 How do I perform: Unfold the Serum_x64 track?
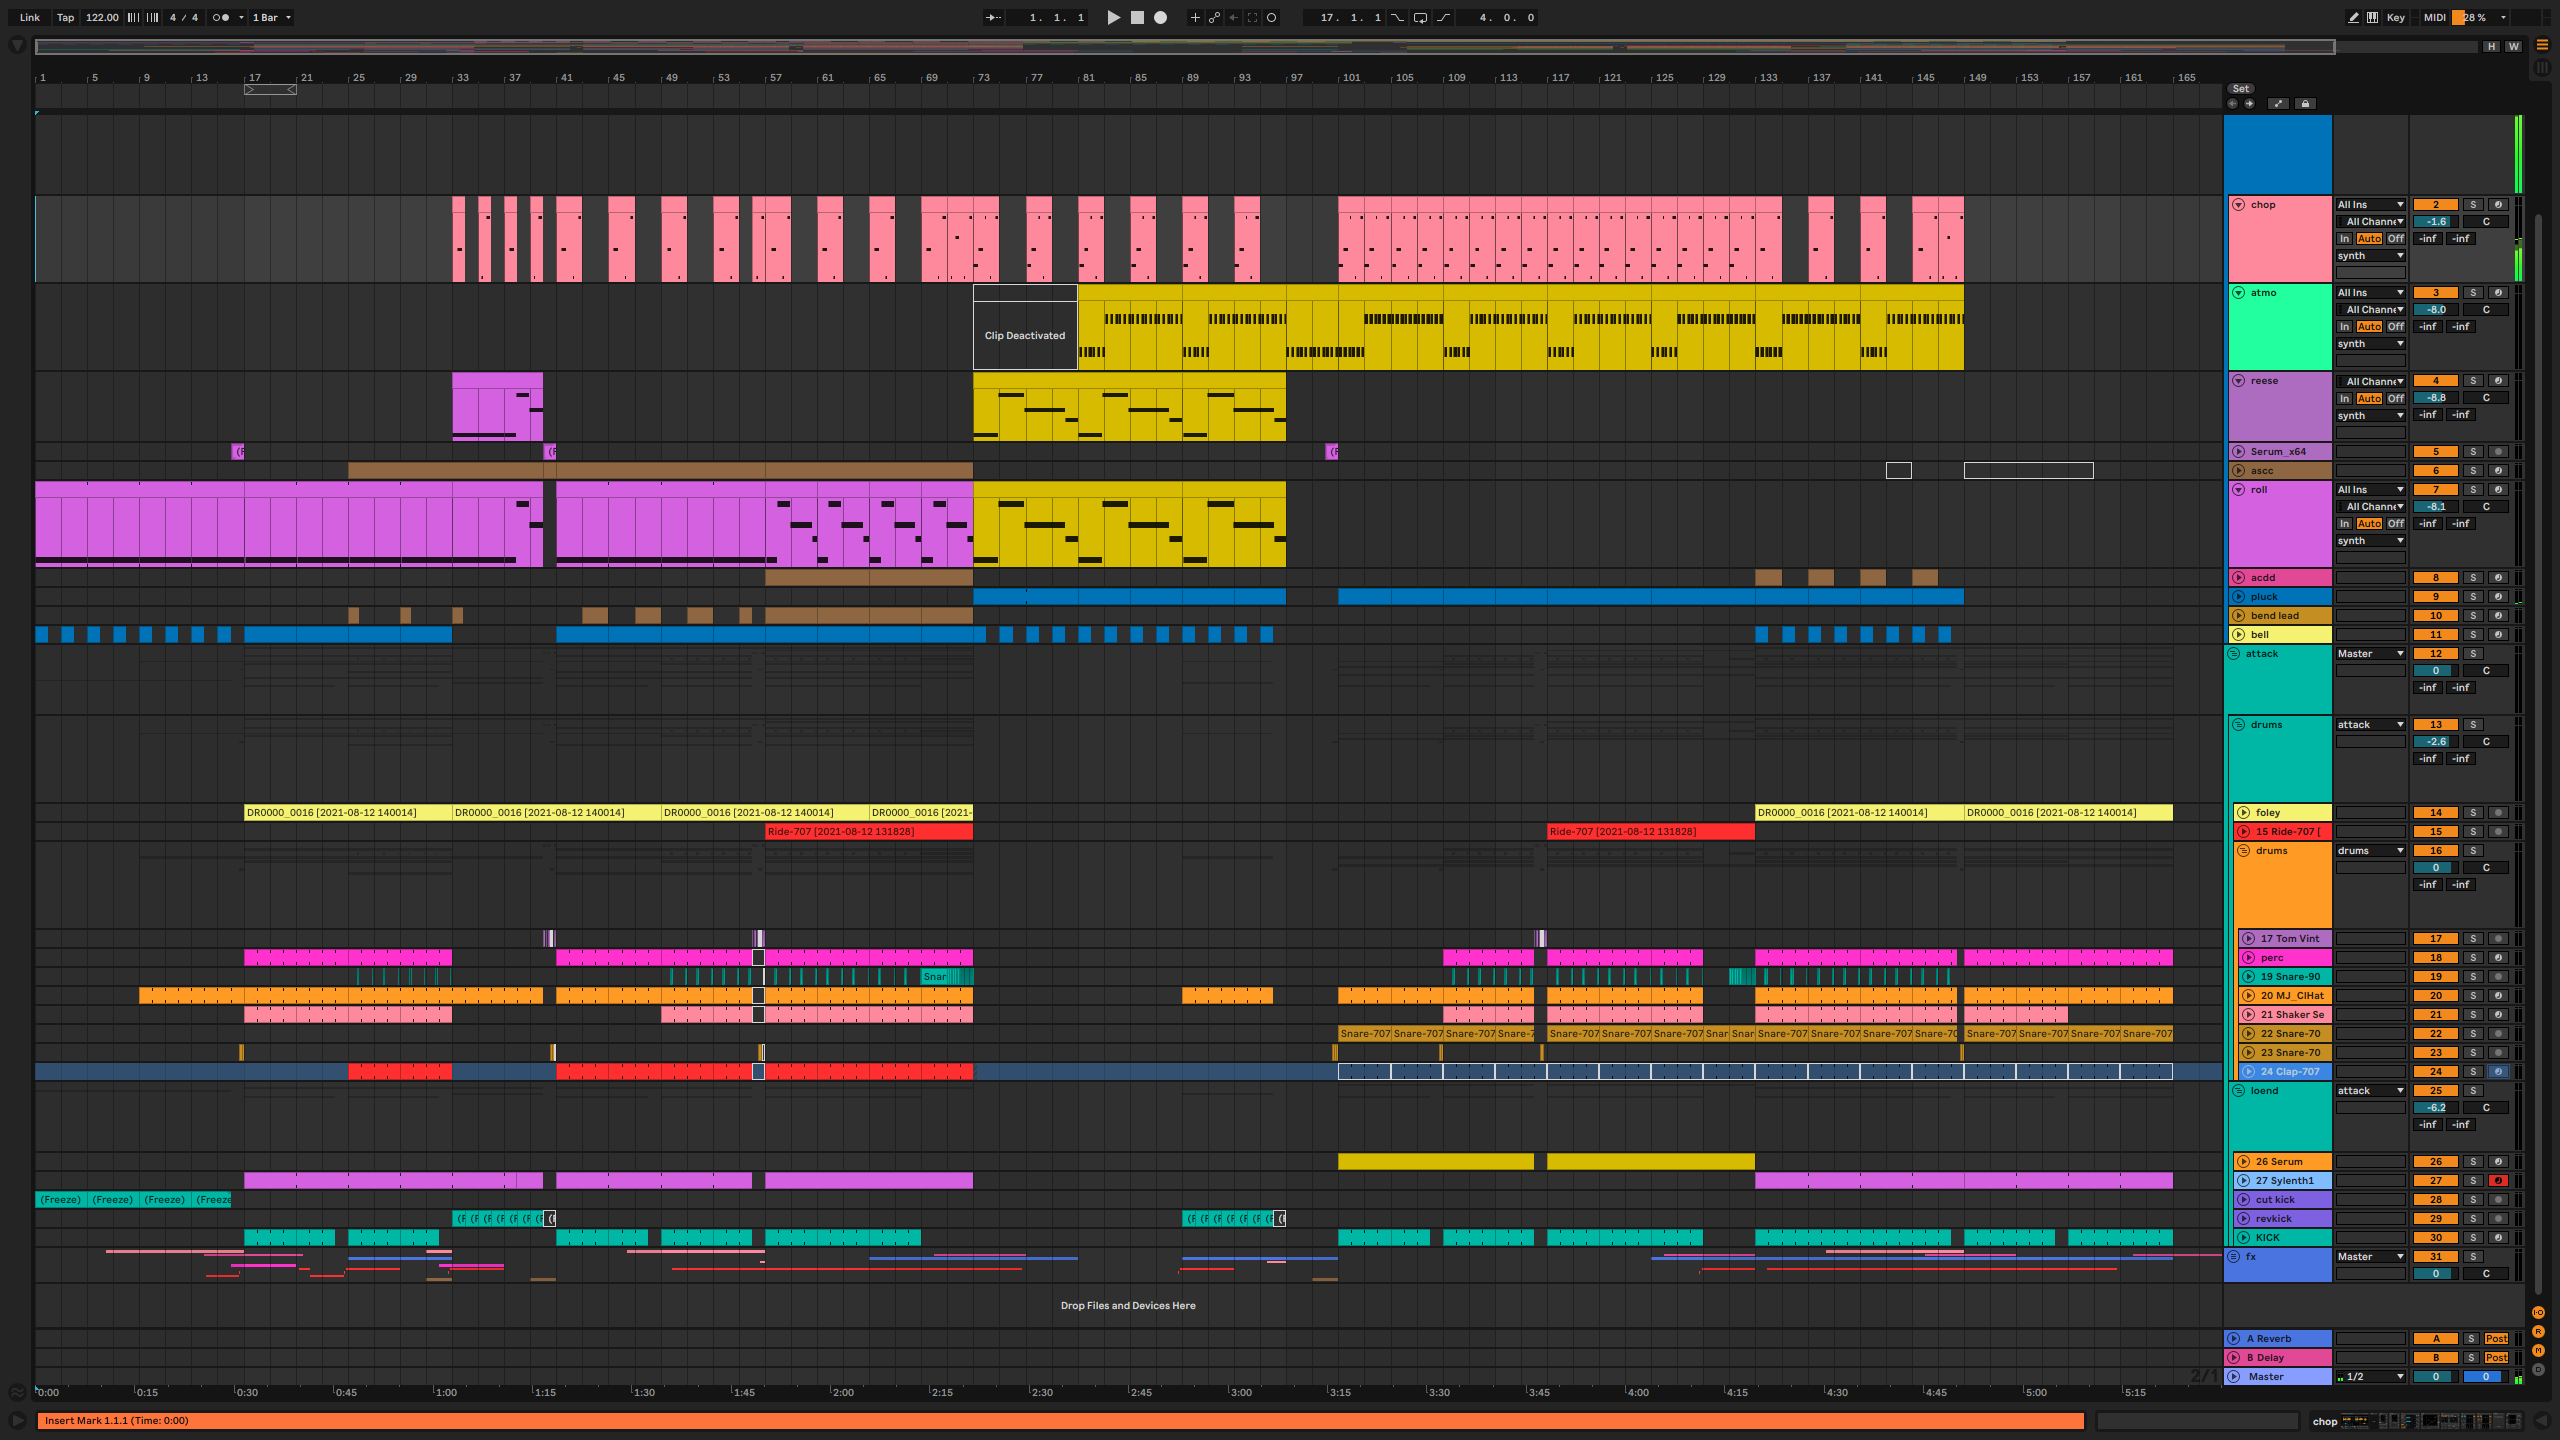click(x=2239, y=452)
